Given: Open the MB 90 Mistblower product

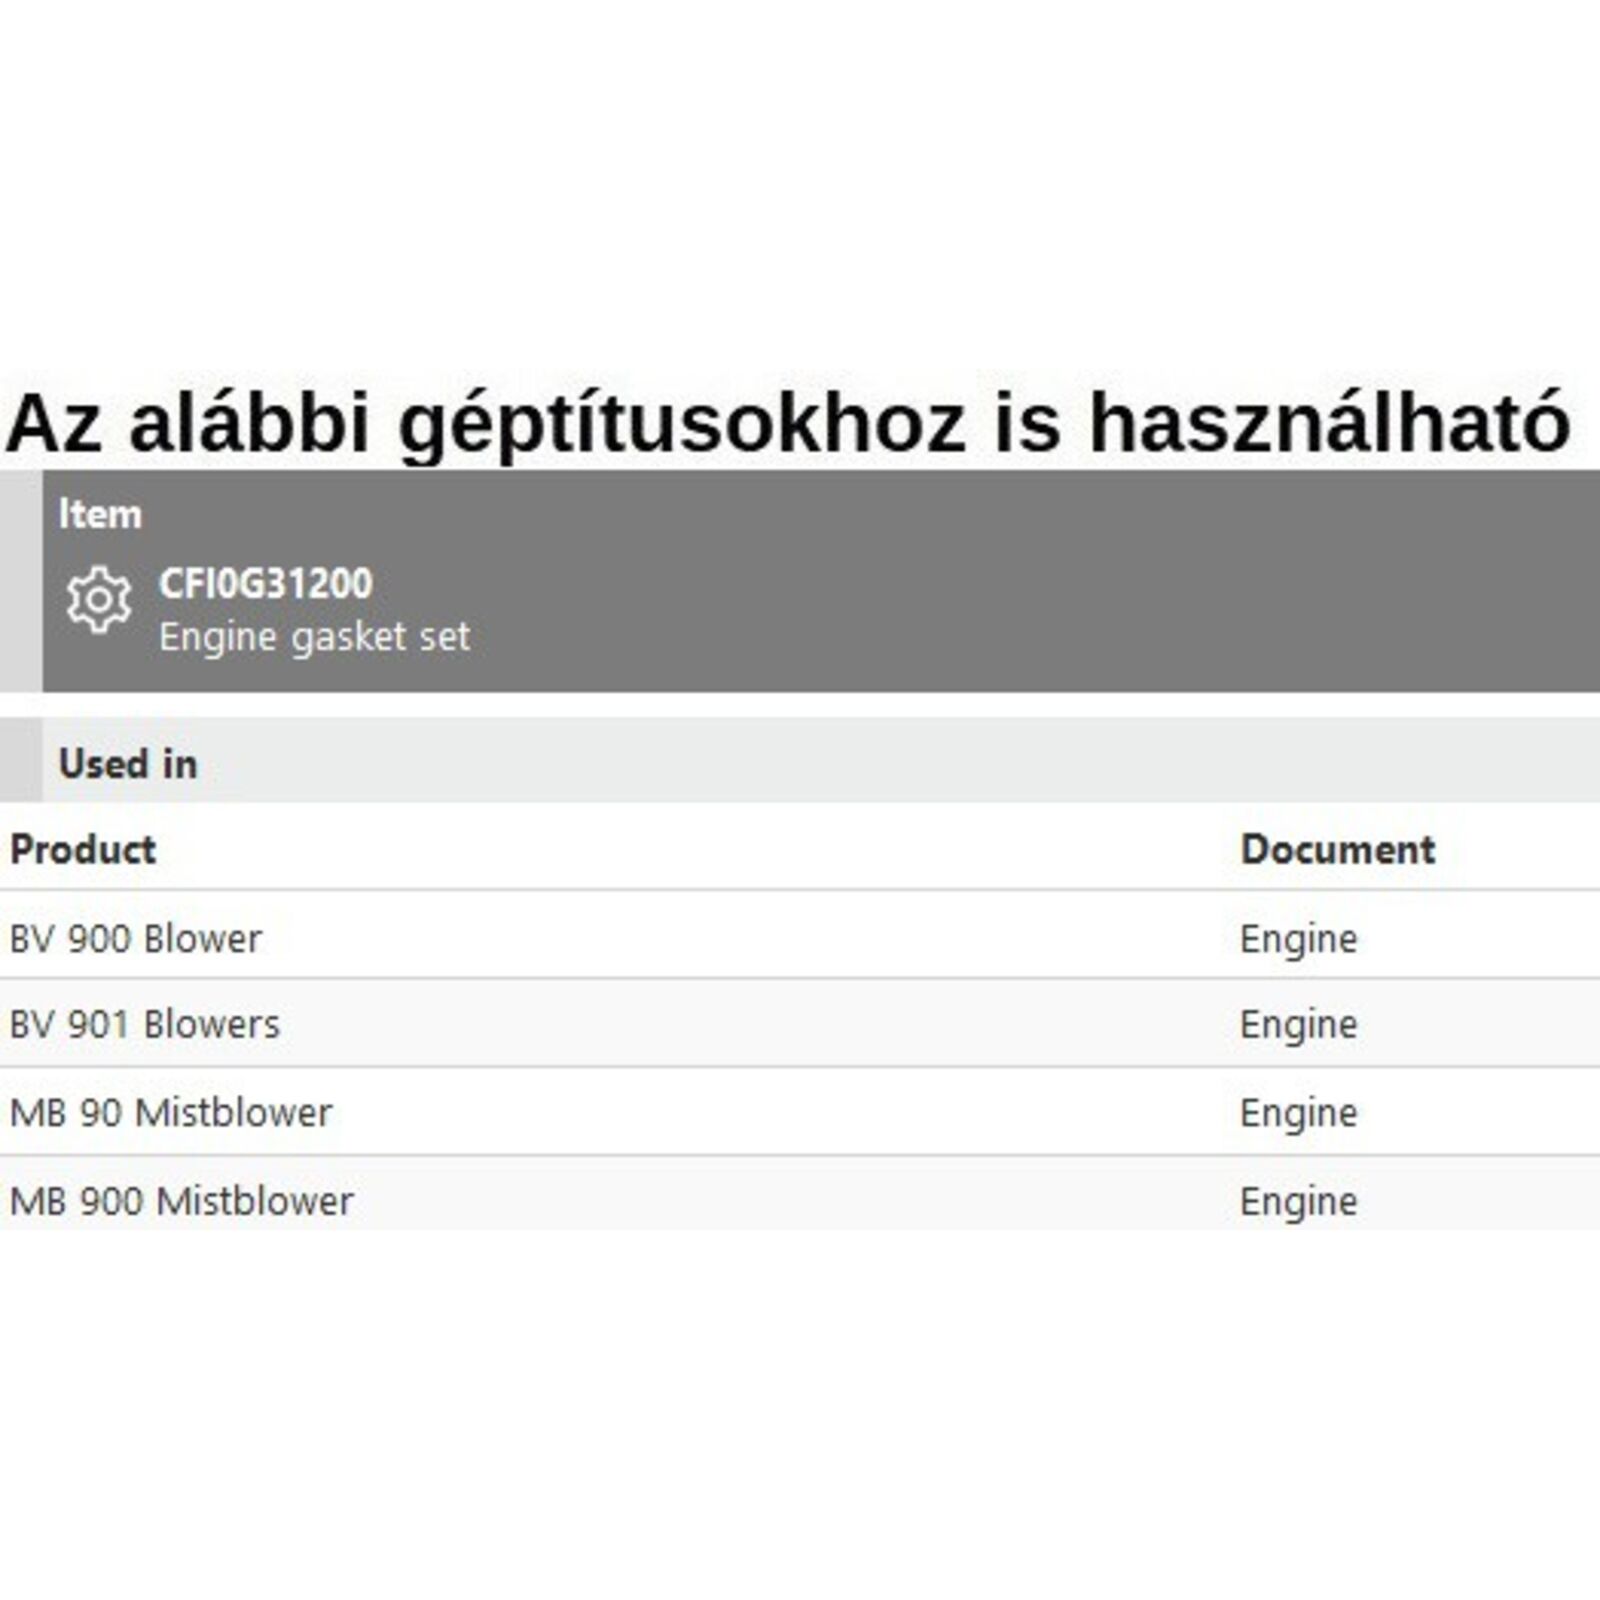Looking at the screenshot, I should click(x=171, y=1113).
